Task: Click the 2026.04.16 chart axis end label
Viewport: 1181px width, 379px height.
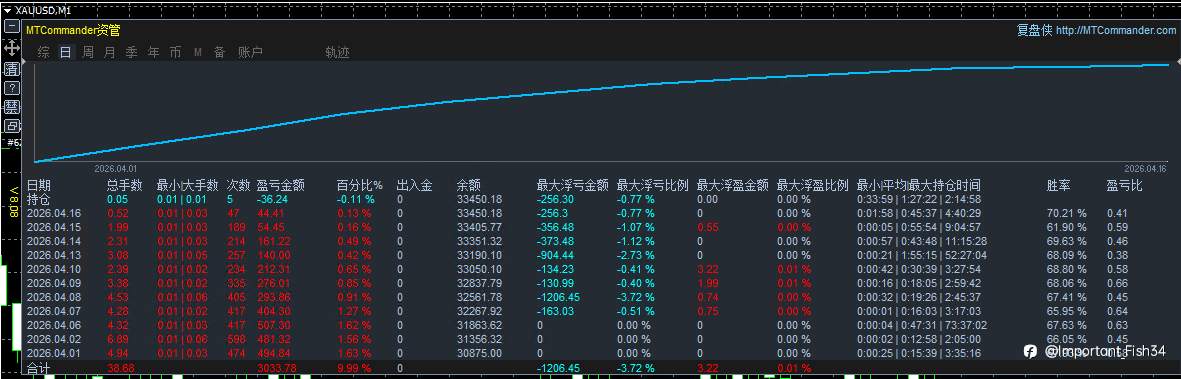Action: [1145, 169]
